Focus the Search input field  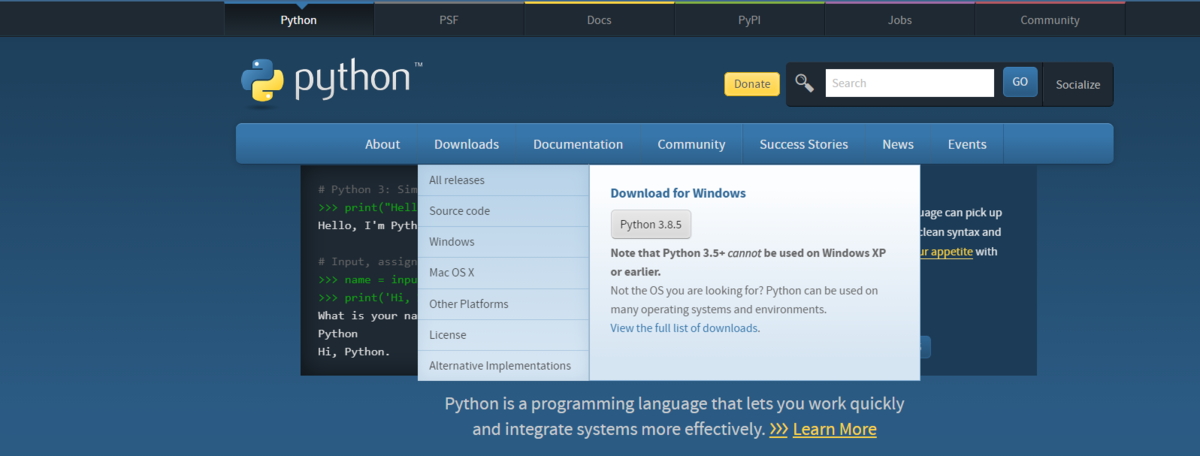tap(909, 83)
